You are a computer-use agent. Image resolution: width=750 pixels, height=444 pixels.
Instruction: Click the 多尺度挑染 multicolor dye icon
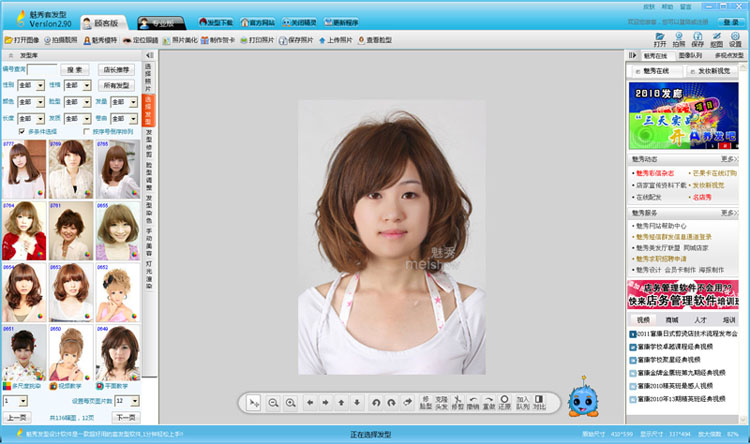click(x=8, y=385)
